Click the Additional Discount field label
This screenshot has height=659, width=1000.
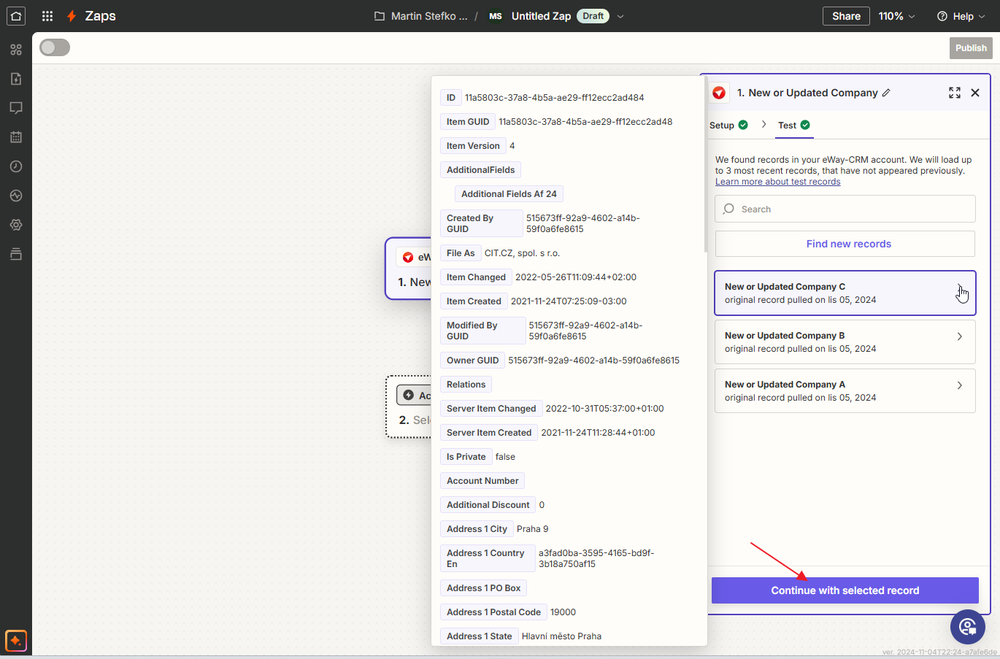point(488,505)
